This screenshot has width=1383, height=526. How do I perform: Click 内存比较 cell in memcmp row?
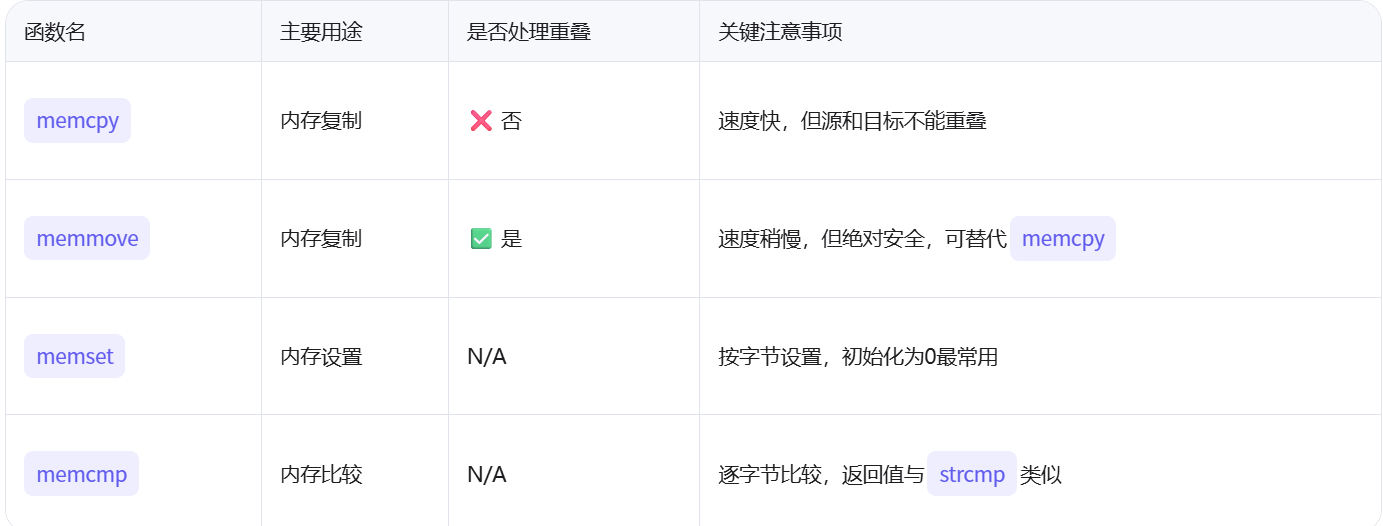321,474
